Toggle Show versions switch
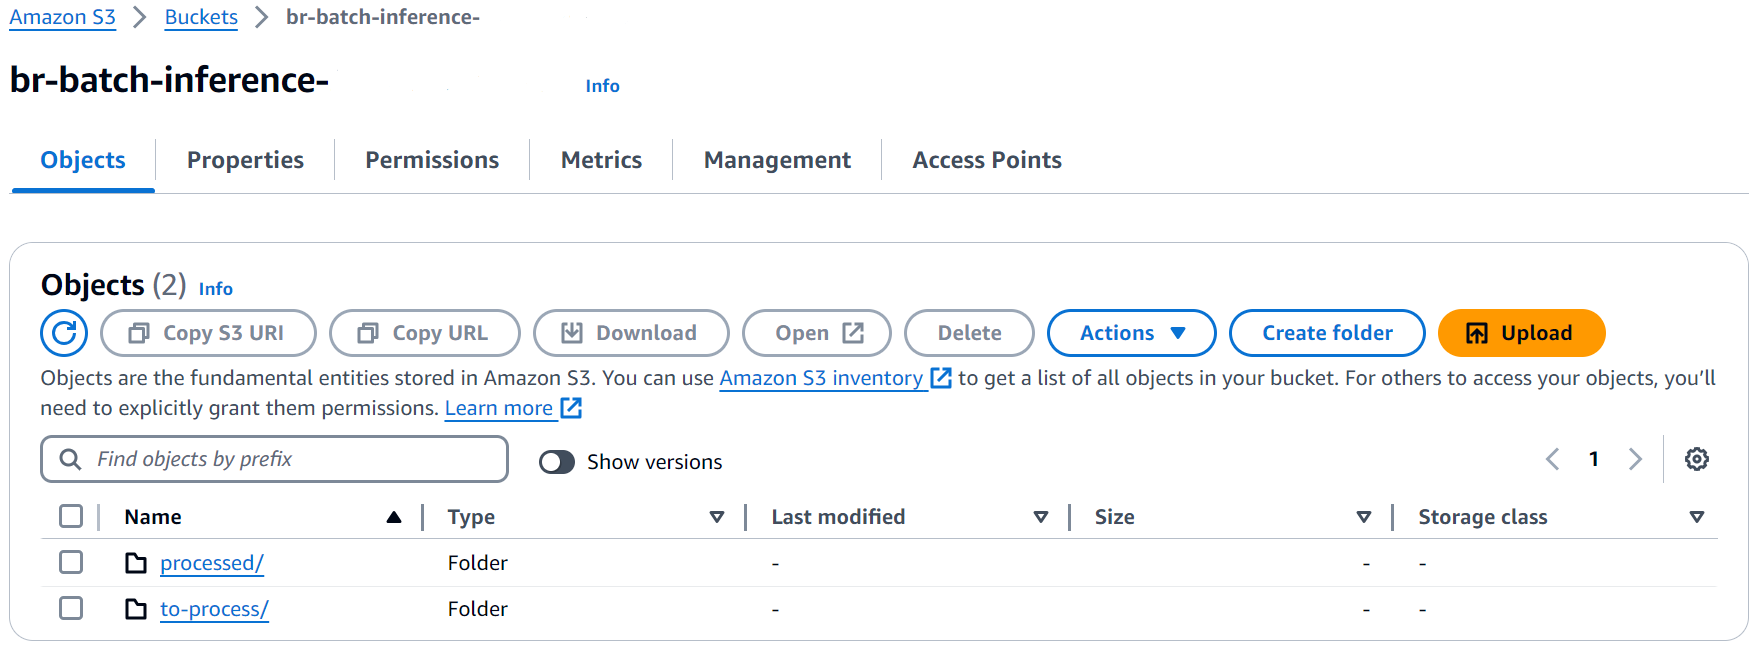Screen dimensions: 1761x653 pyautogui.click(x=557, y=462)
